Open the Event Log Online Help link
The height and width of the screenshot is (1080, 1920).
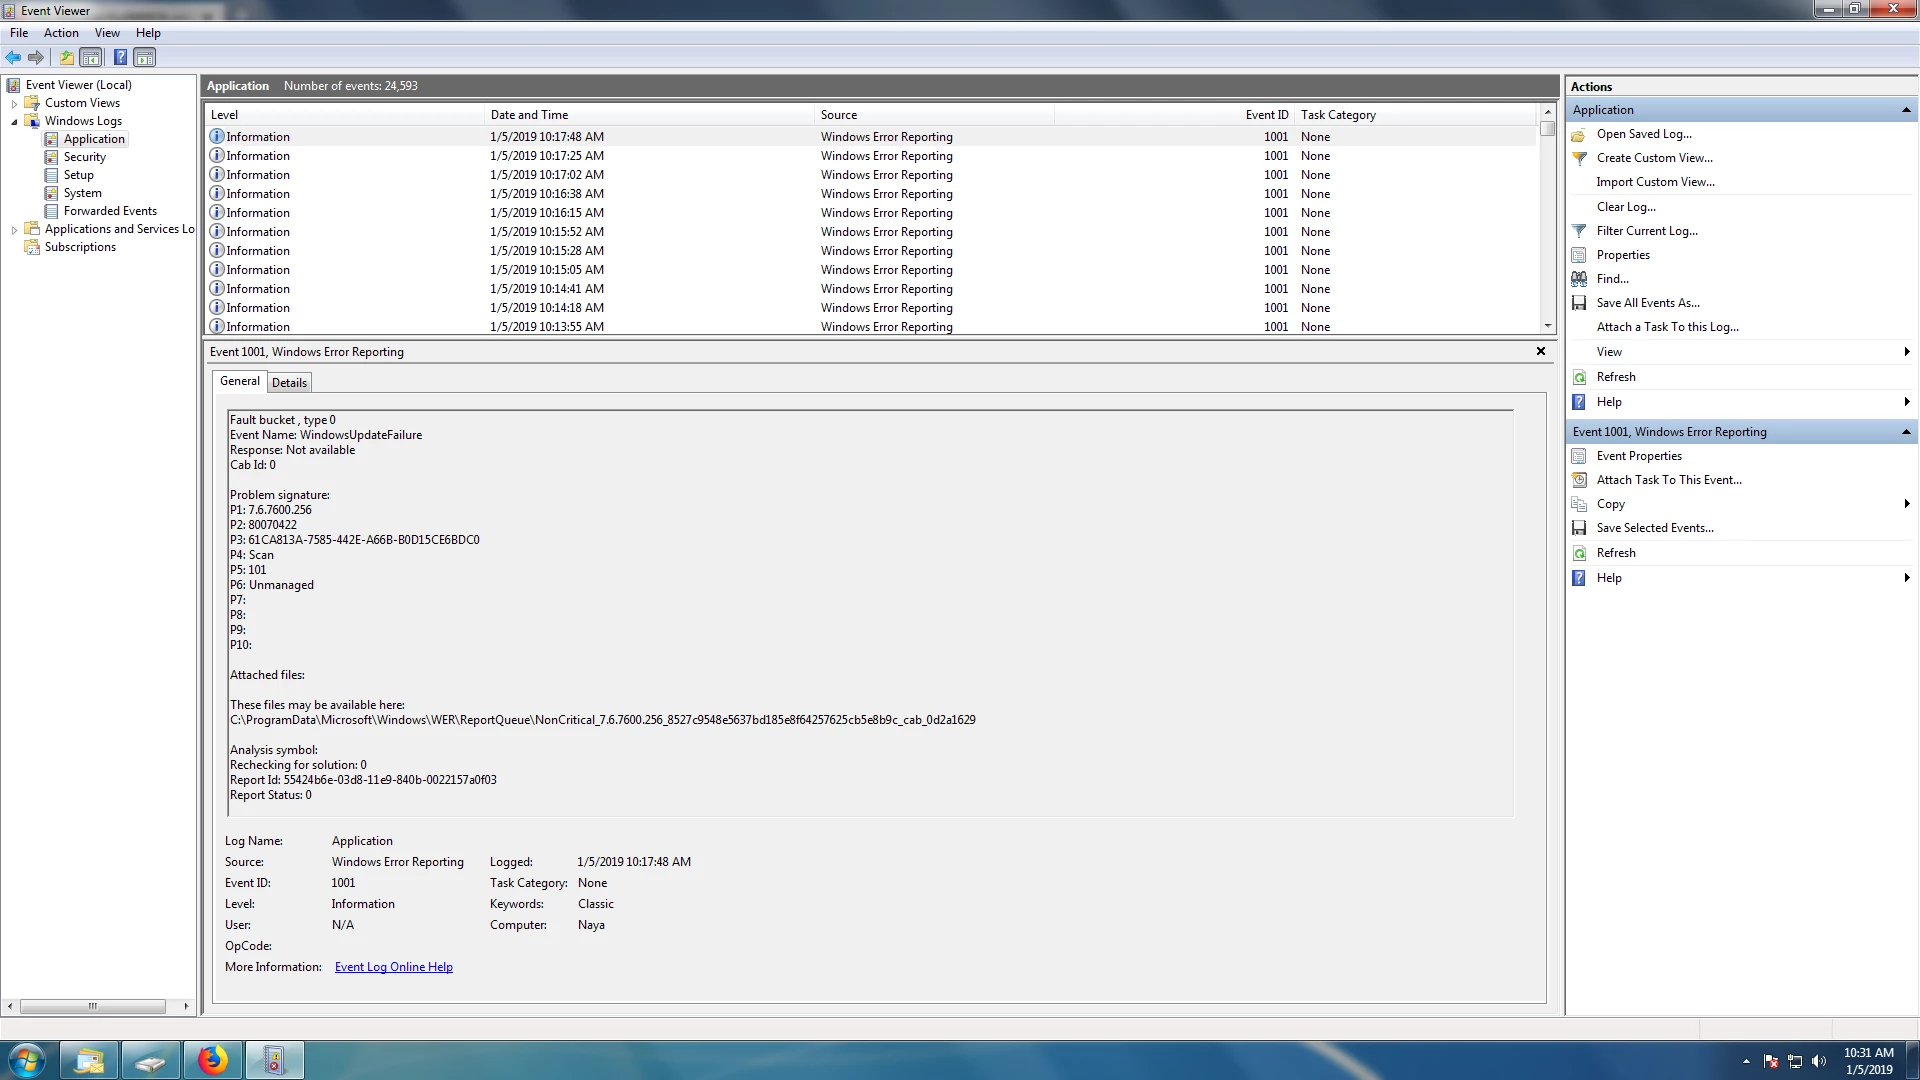[393, 967]
